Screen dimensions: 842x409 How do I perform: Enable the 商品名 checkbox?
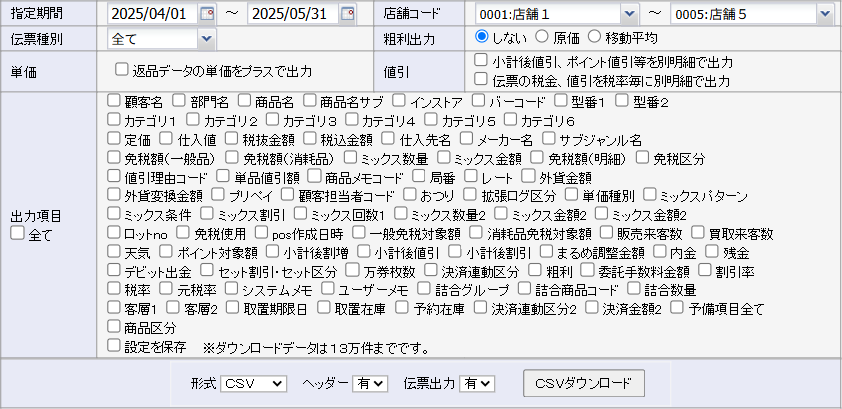click(x=244, y=100)
